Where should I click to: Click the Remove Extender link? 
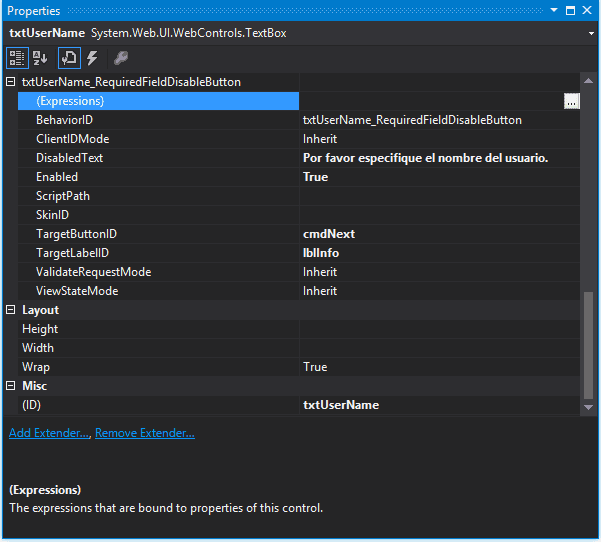145,433
